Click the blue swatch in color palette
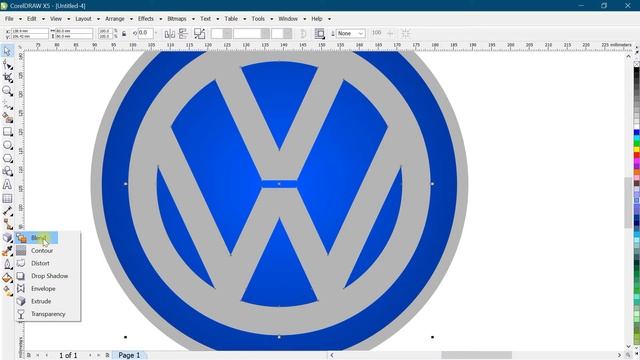 click(x=636, y=132)
